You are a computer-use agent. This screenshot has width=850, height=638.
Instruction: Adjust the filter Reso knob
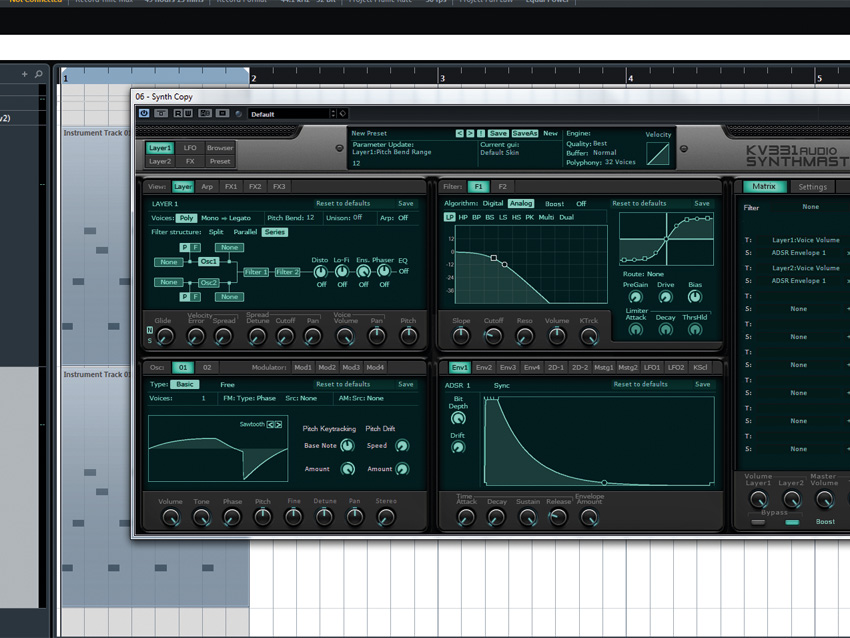tap(524, 336)
